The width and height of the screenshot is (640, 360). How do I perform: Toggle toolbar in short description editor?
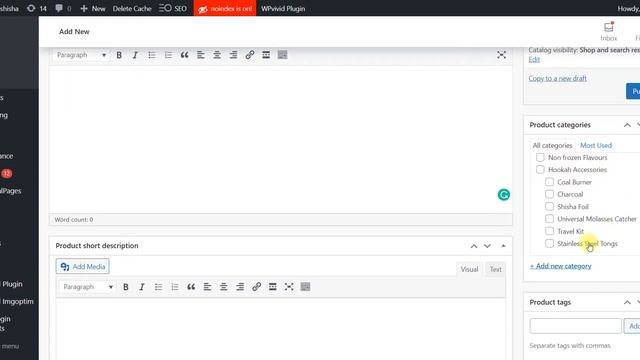305,287
